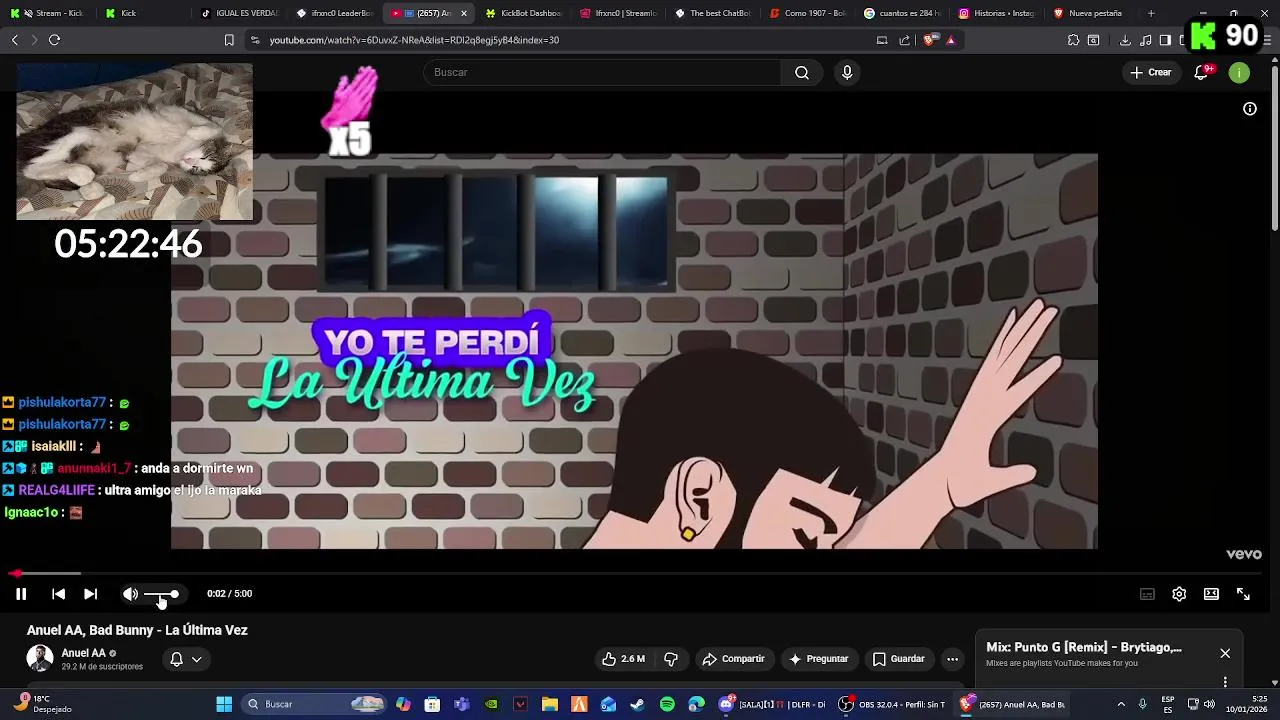Click the page vertical scrollbar

[x=1274, y=150]
